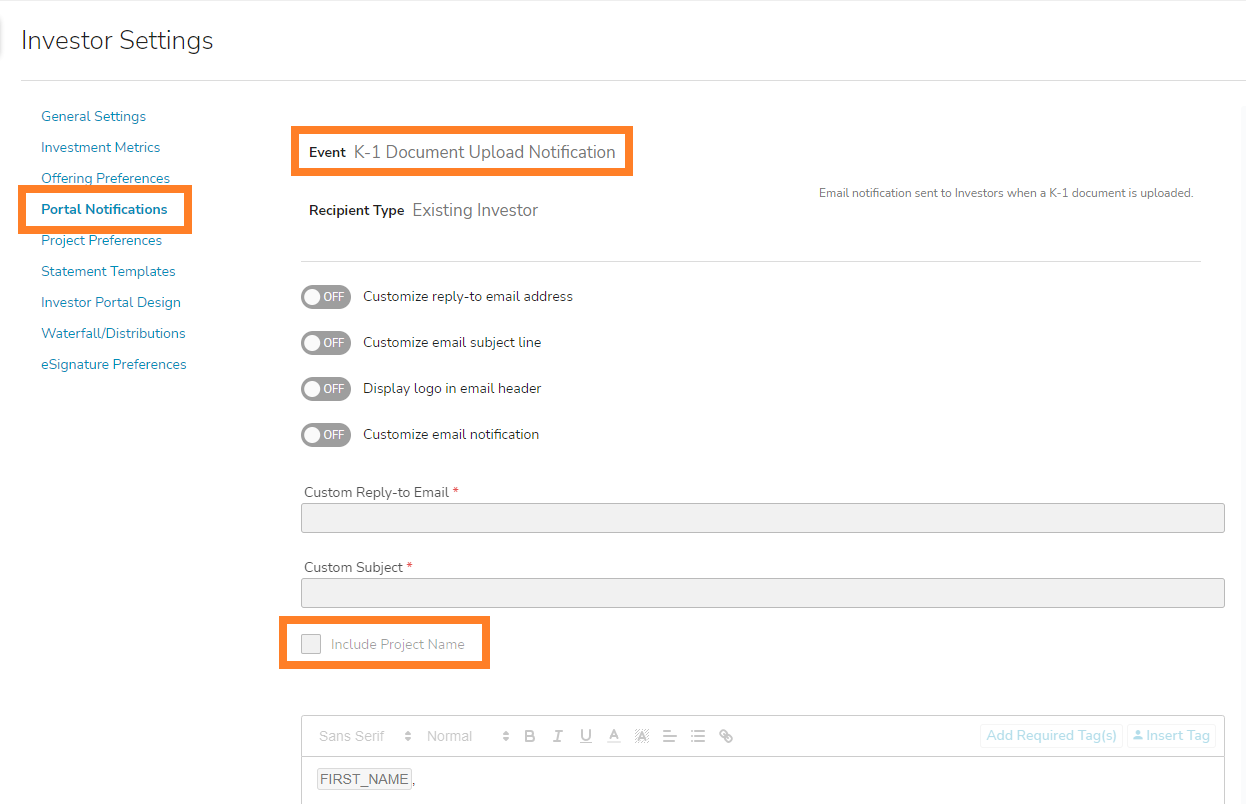Click the Insert Tag button

point(1171,736)
